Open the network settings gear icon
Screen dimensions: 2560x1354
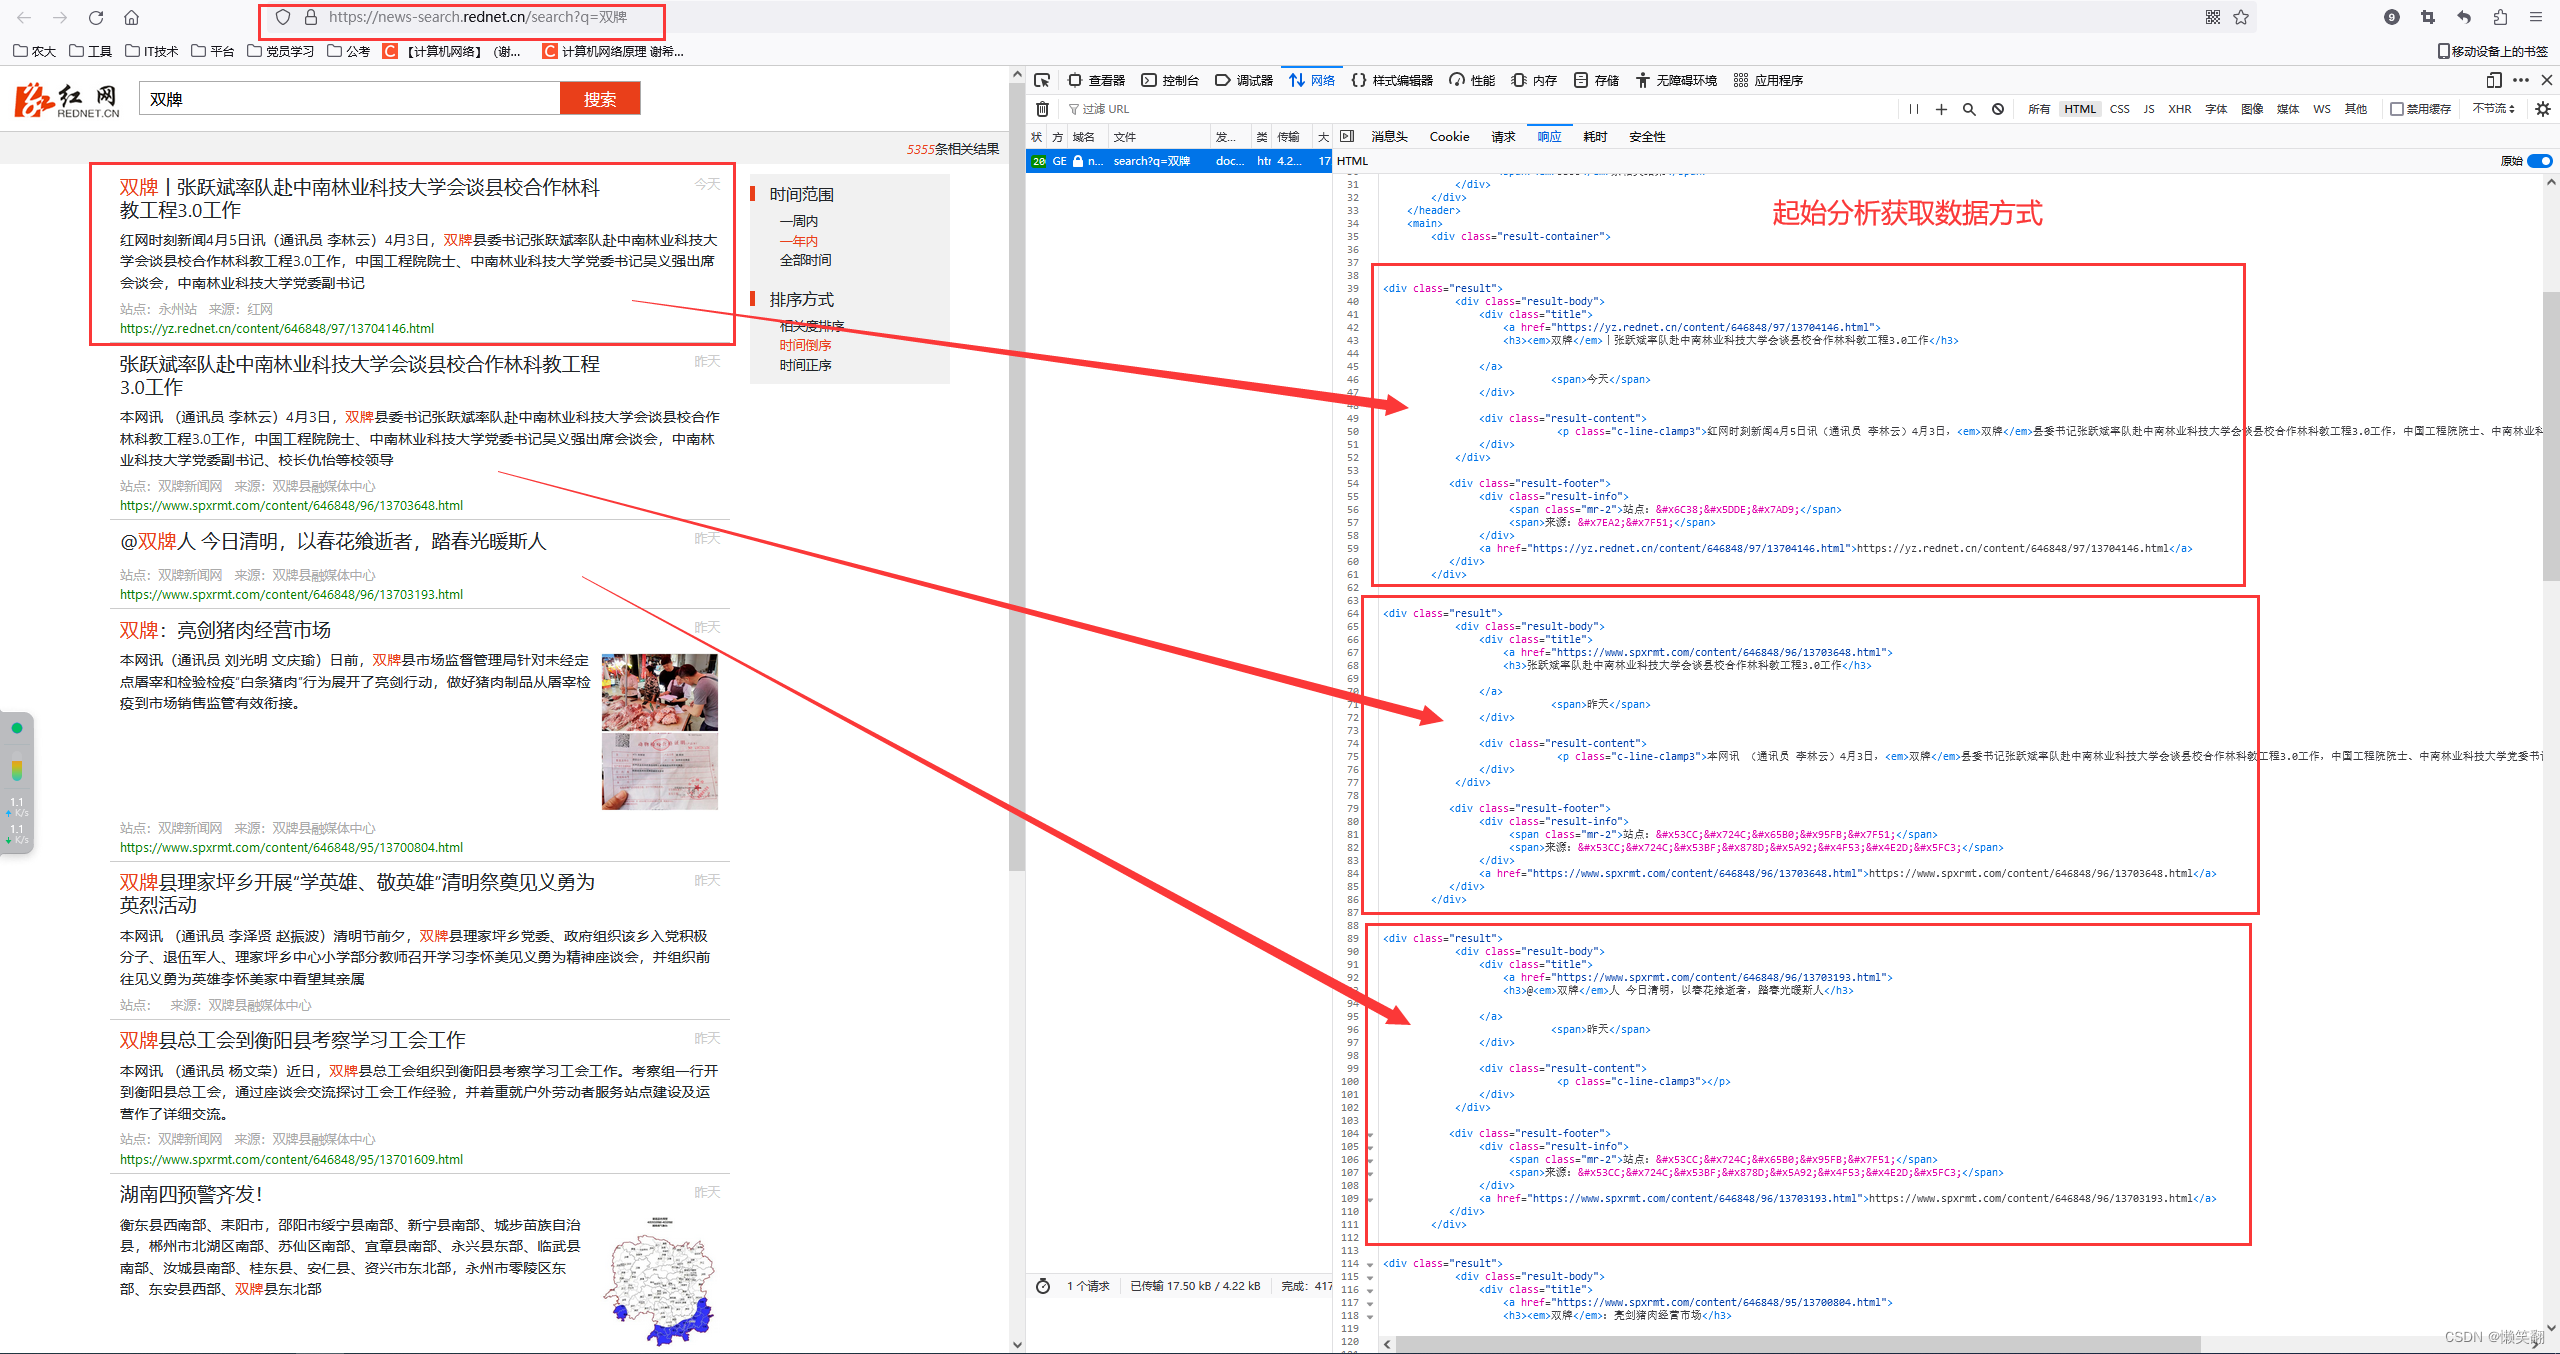(2543, 109)
